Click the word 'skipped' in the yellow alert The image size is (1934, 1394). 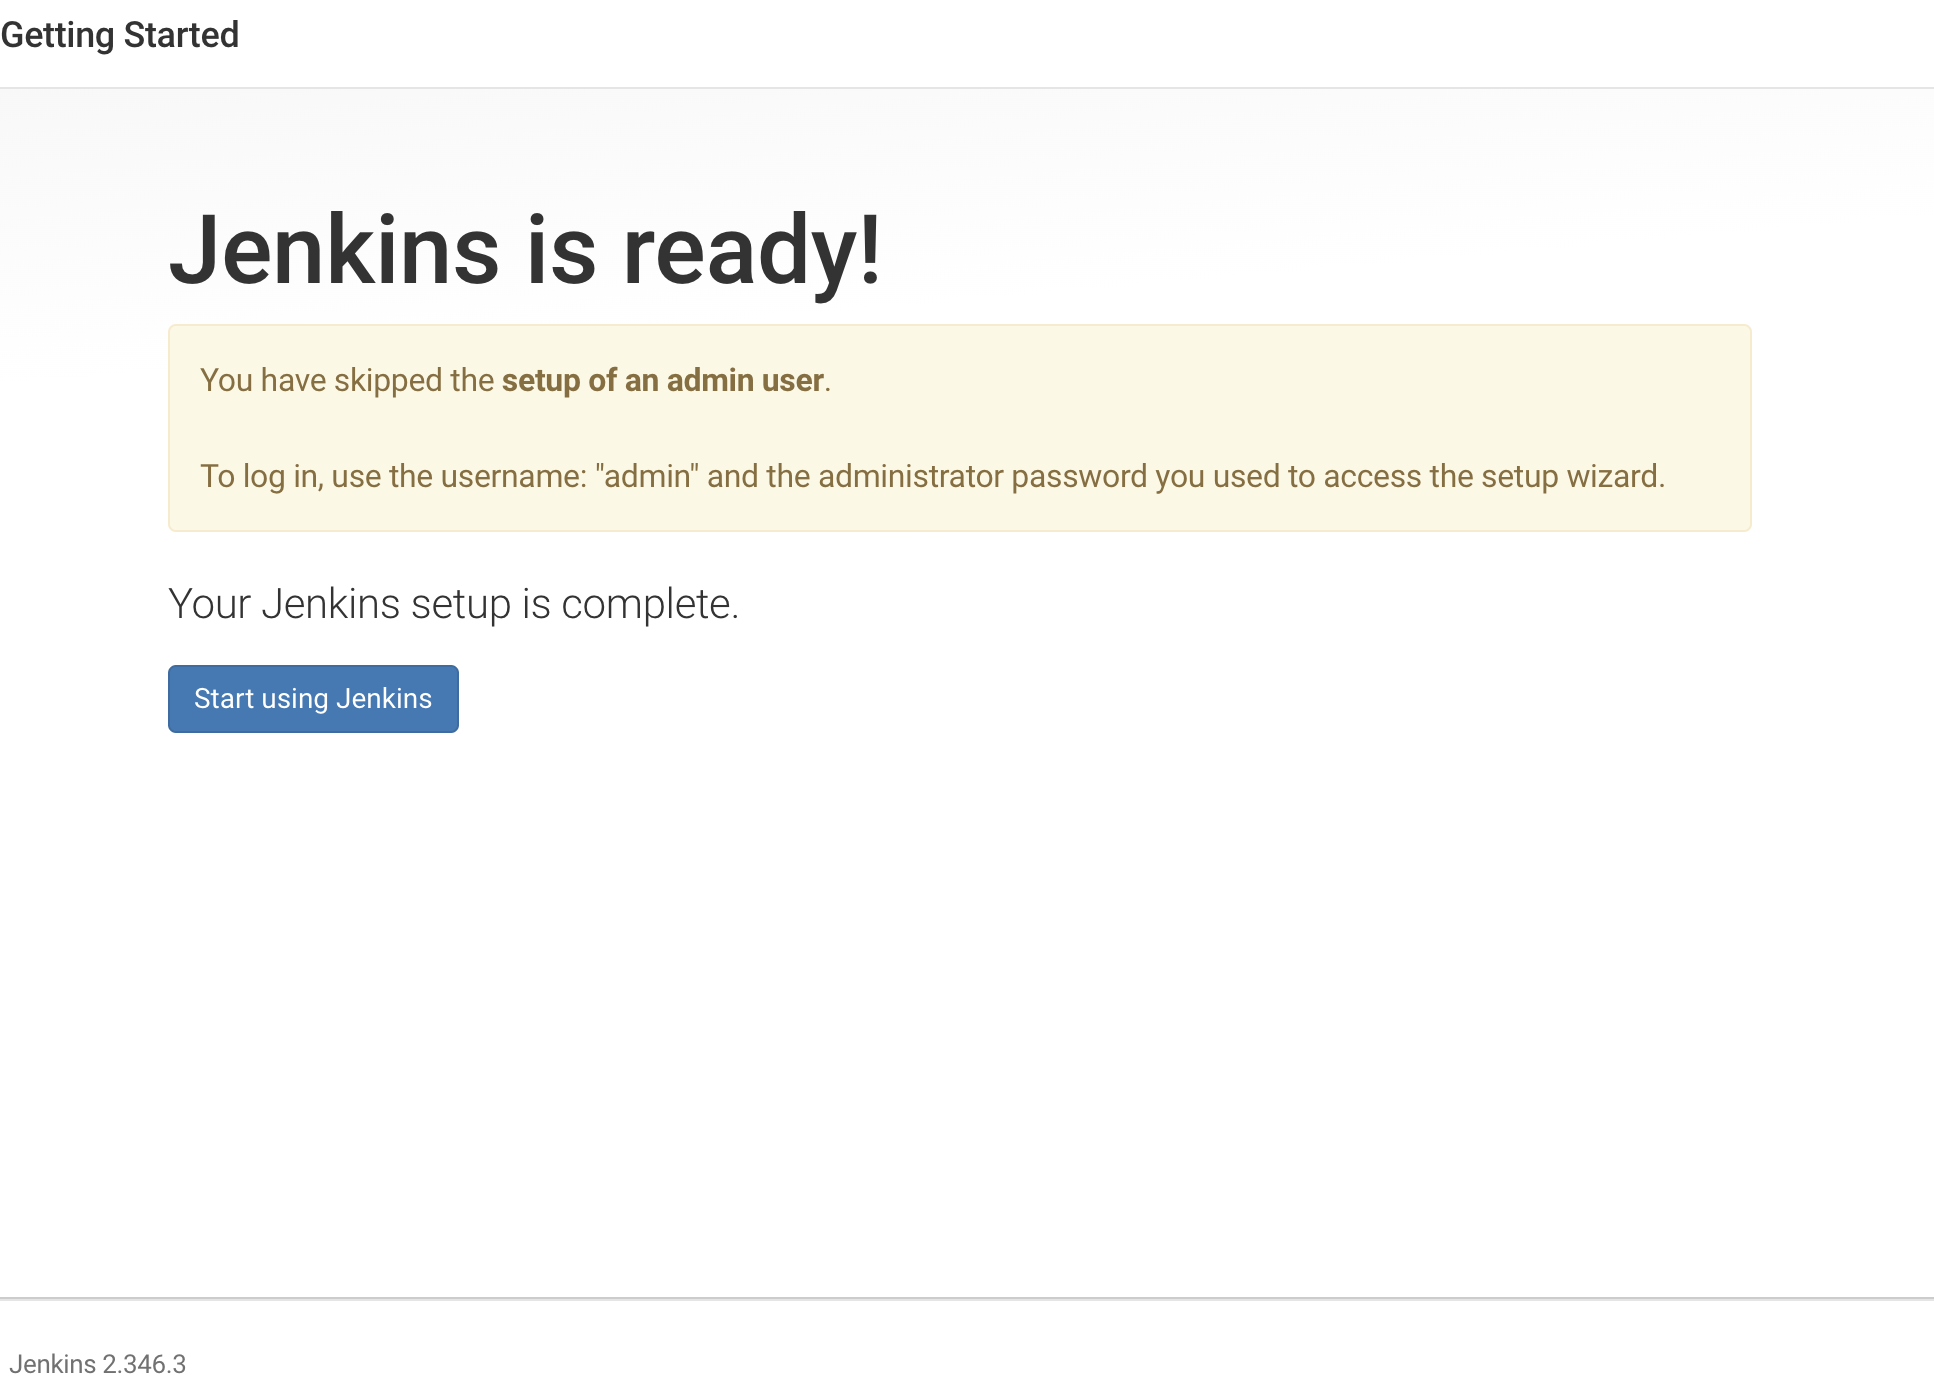coord(388,381)
